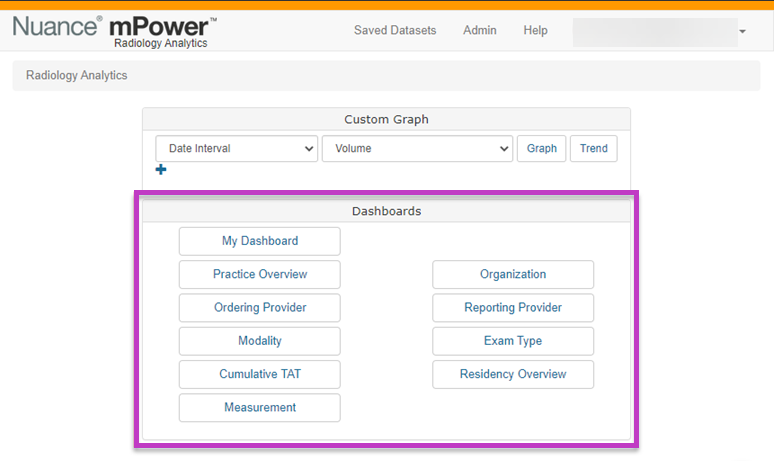Open the Ordering Provider dashboard
The image size is (774, 461).
260,307
